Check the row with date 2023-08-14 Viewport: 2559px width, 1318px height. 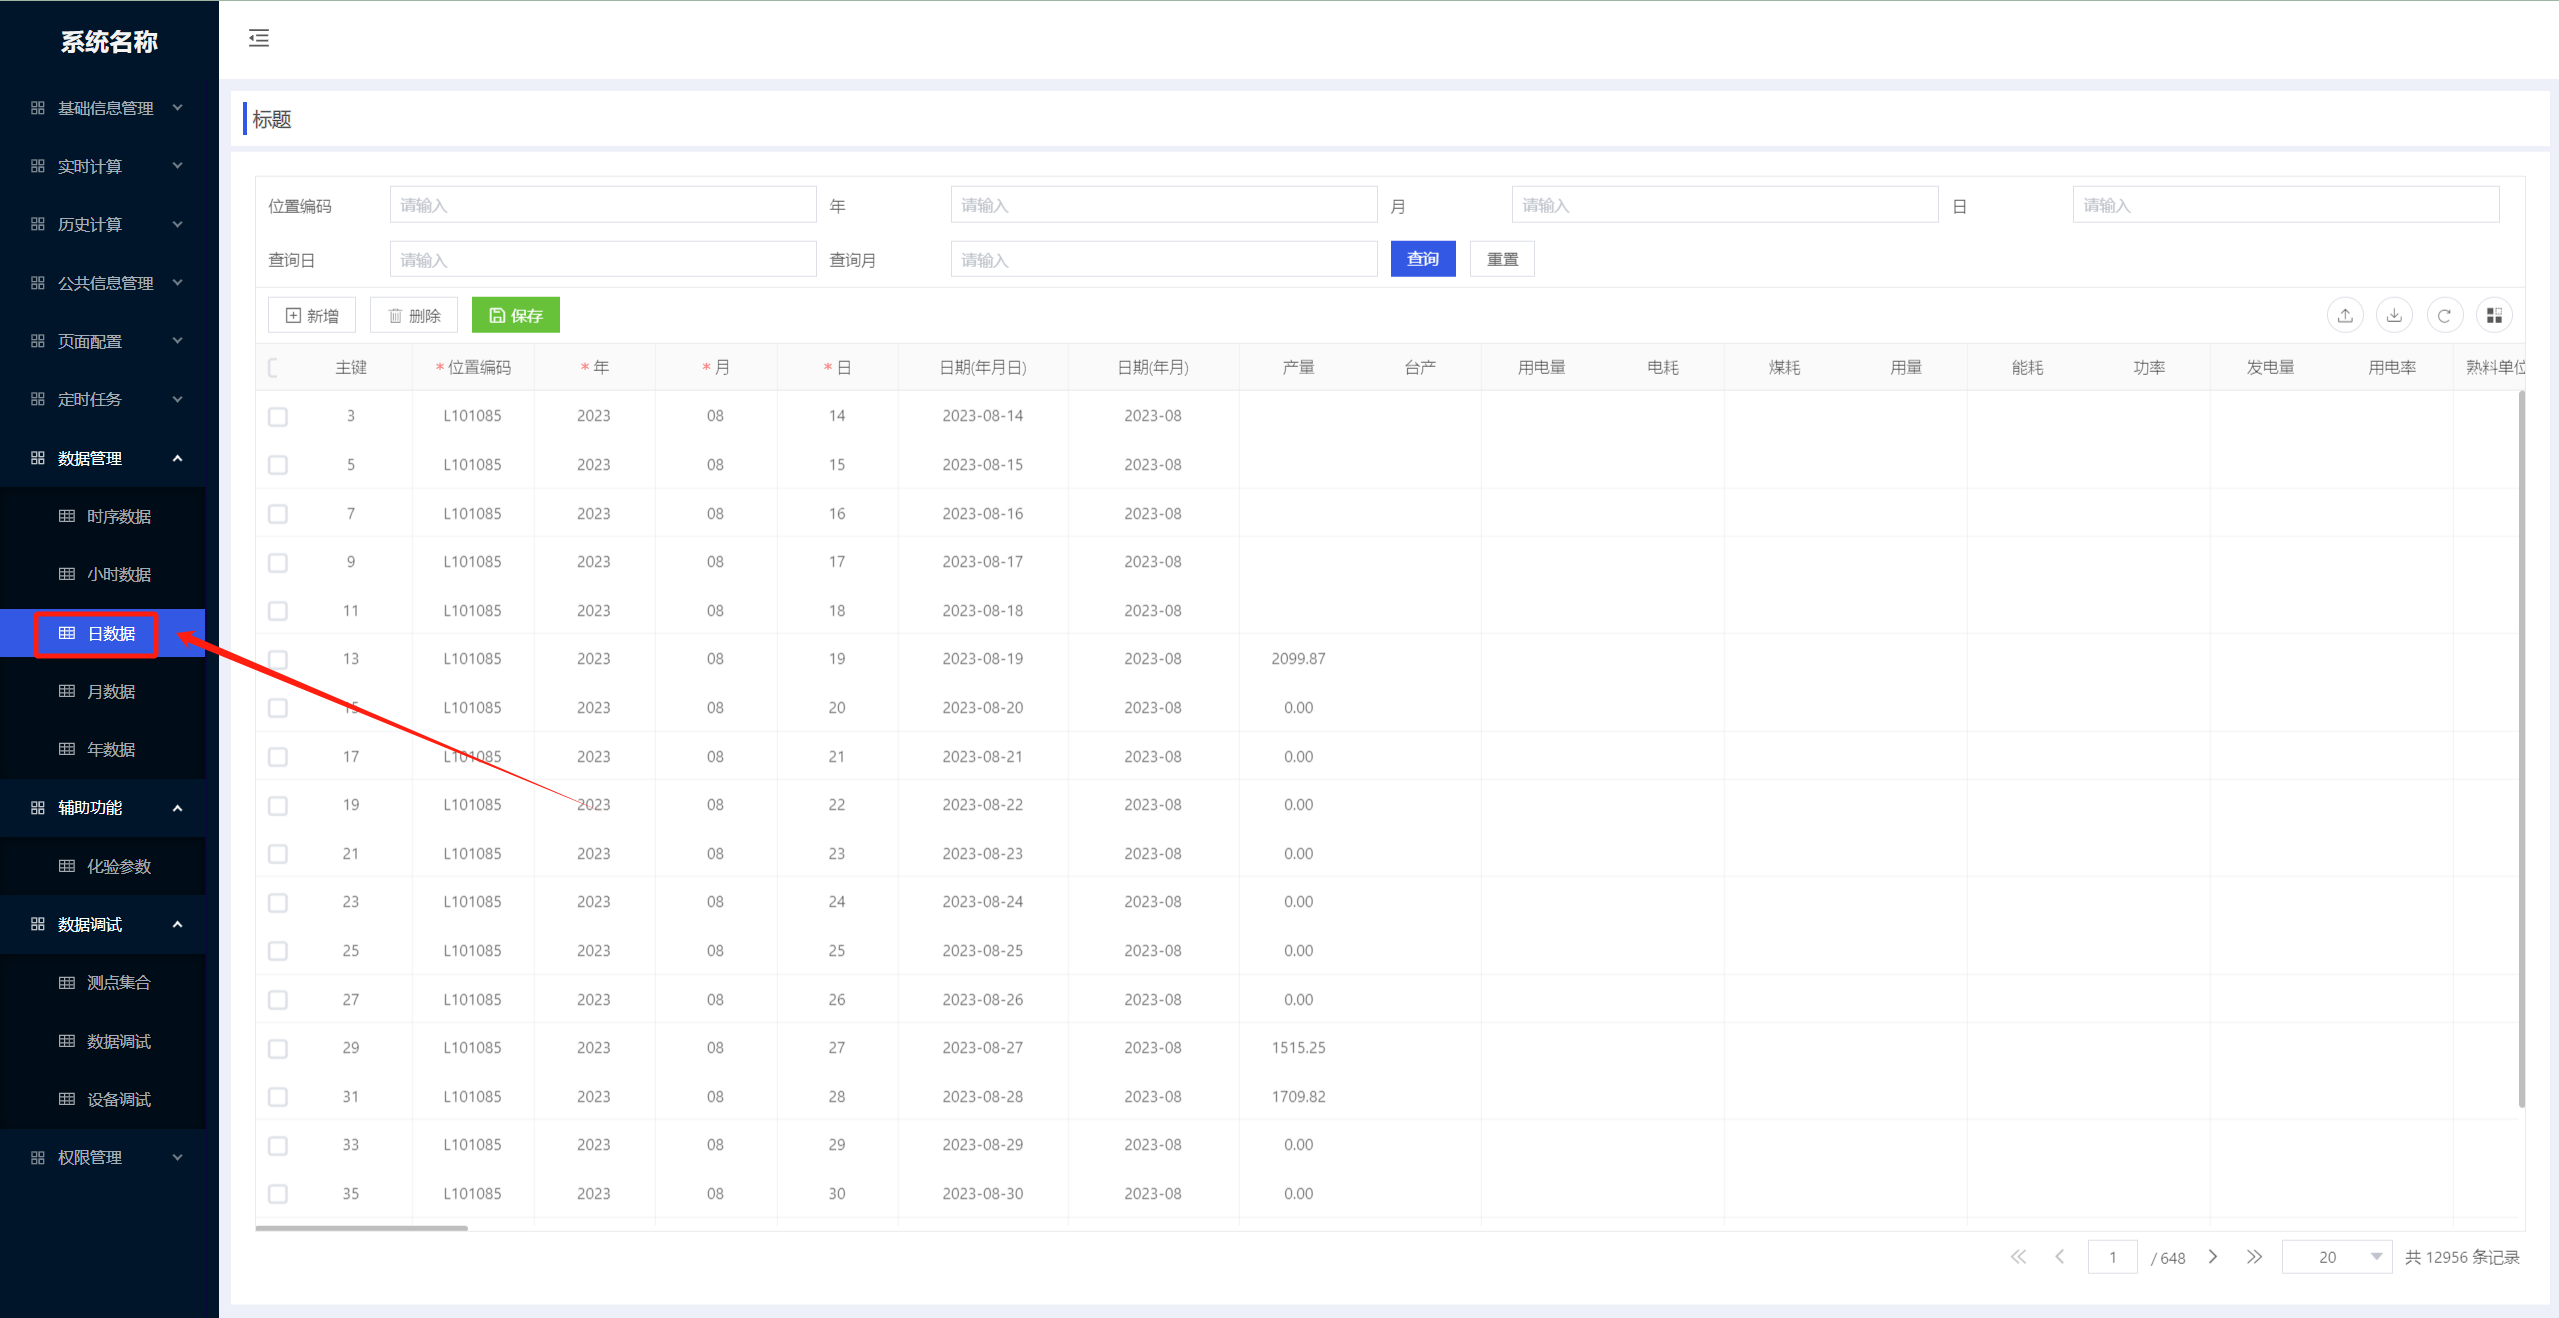(278, 417)
